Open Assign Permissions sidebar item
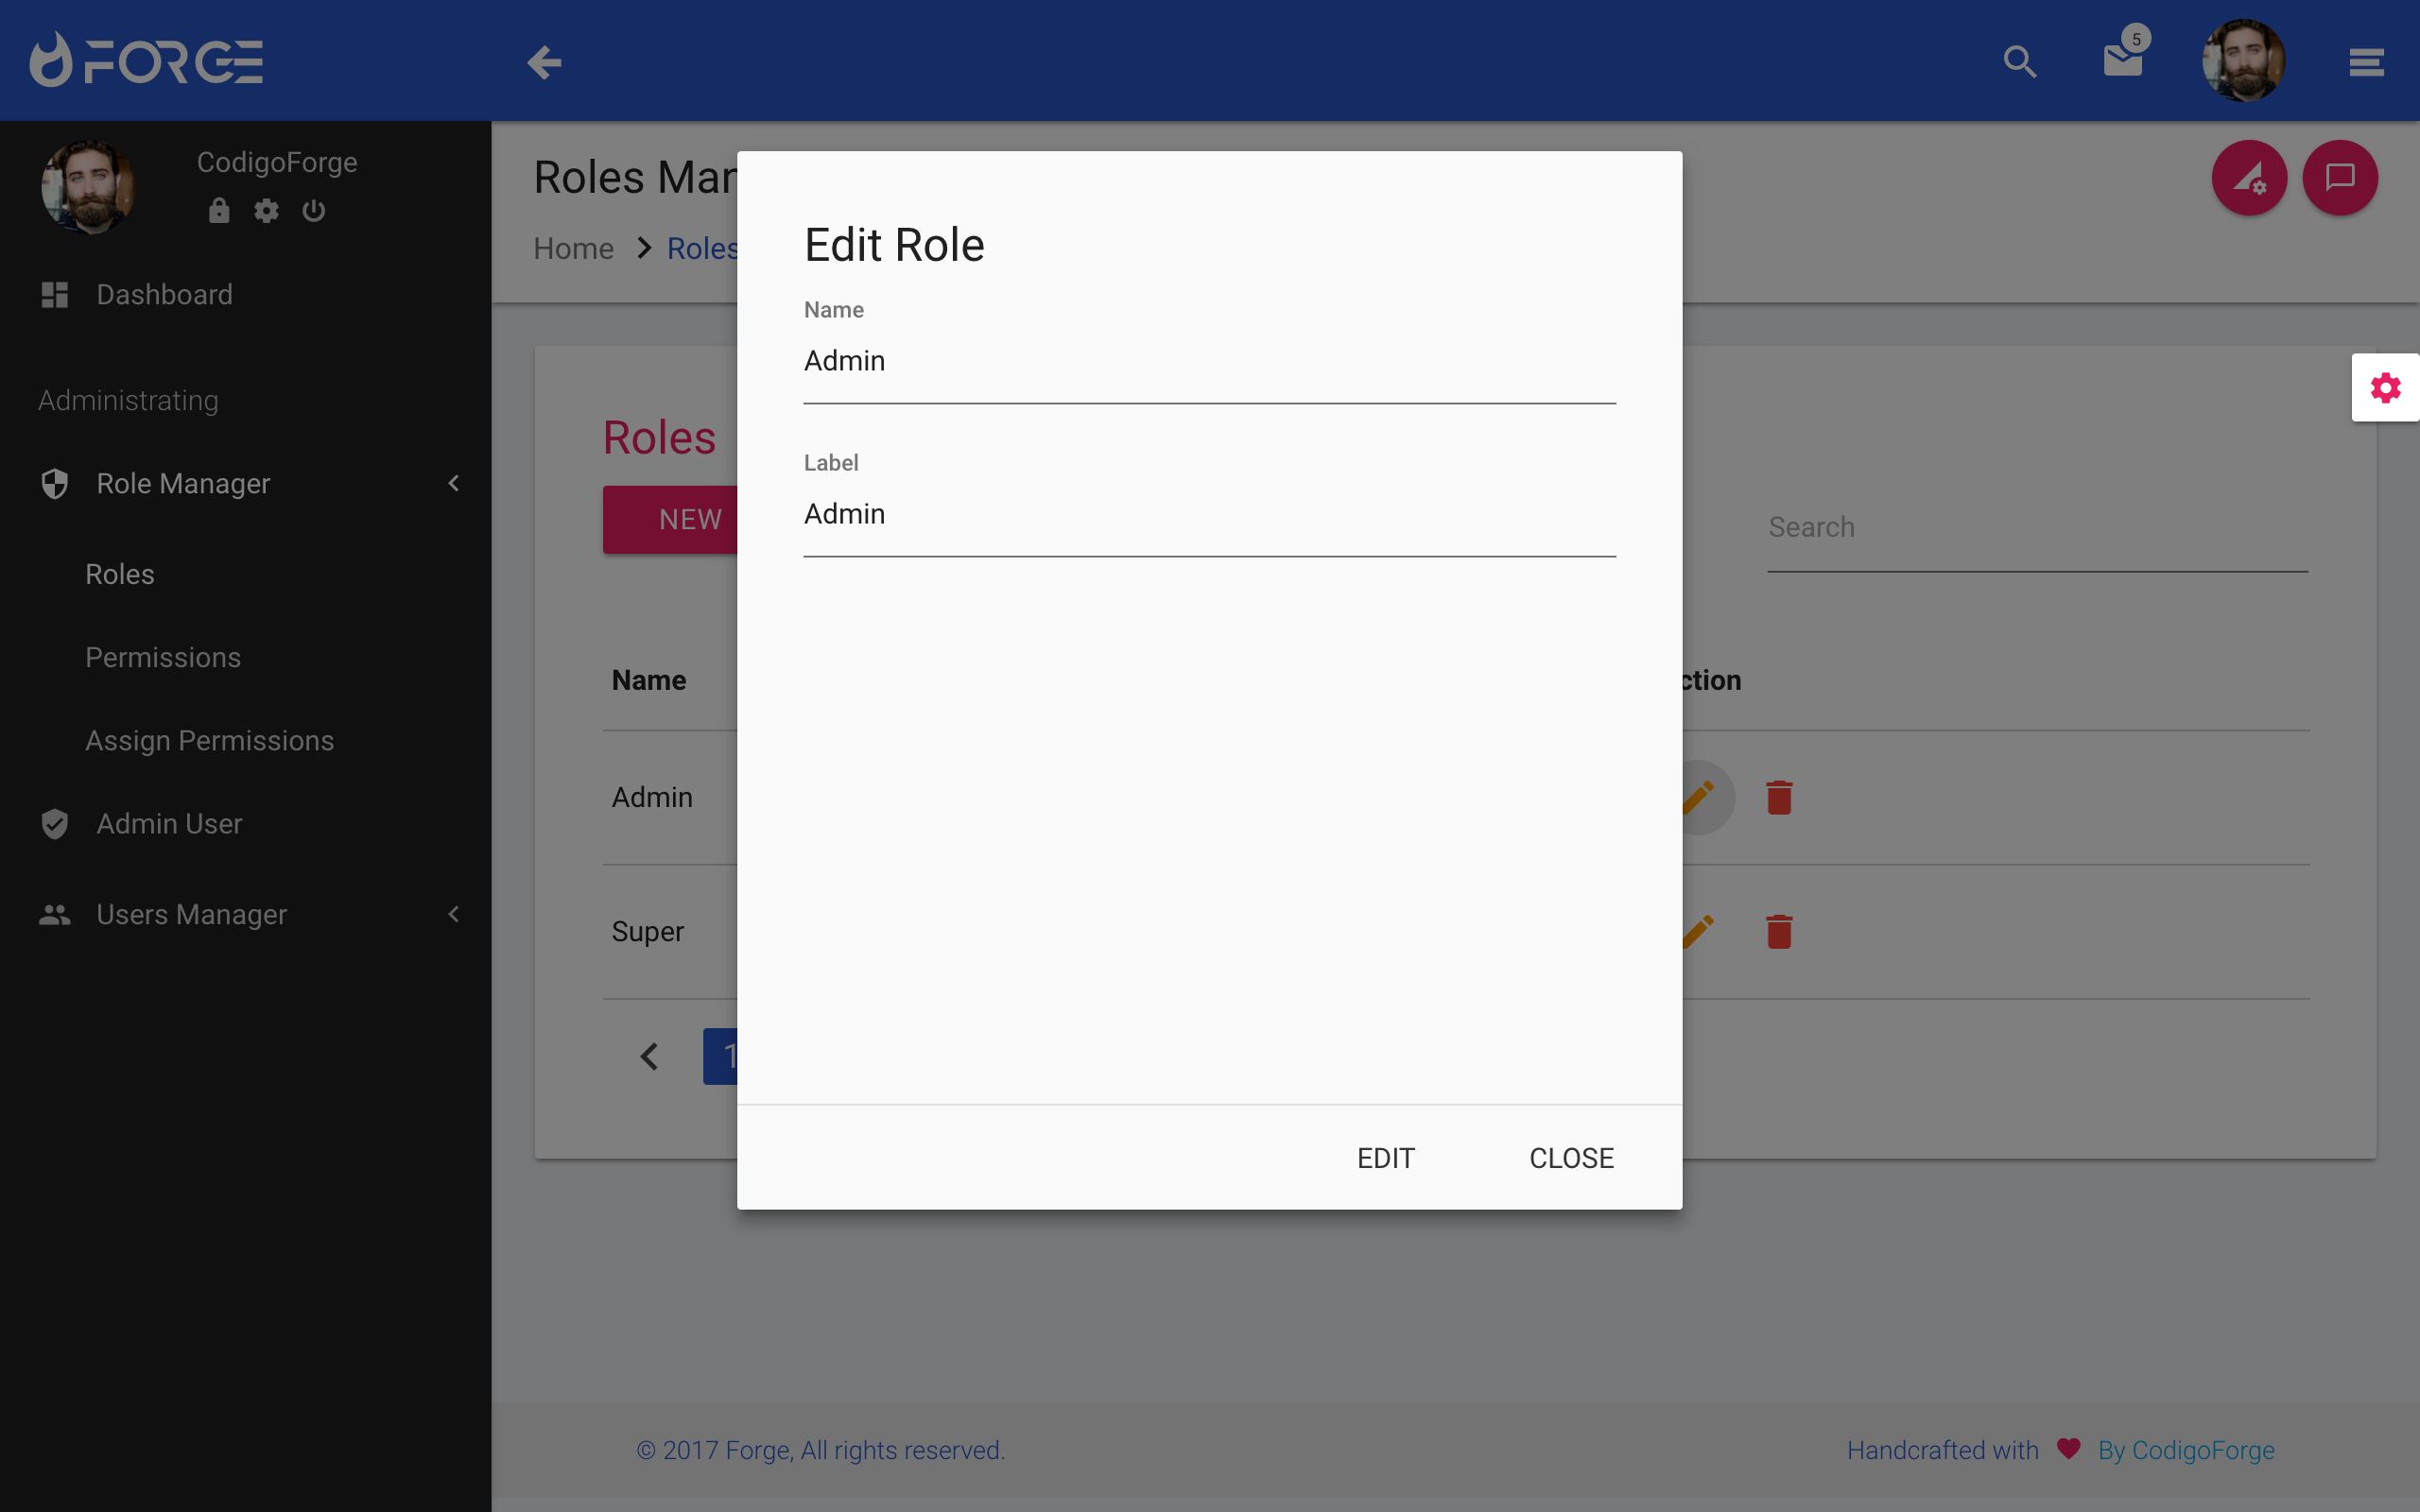The image size is (2420, 1512). (x=209, y=740)
